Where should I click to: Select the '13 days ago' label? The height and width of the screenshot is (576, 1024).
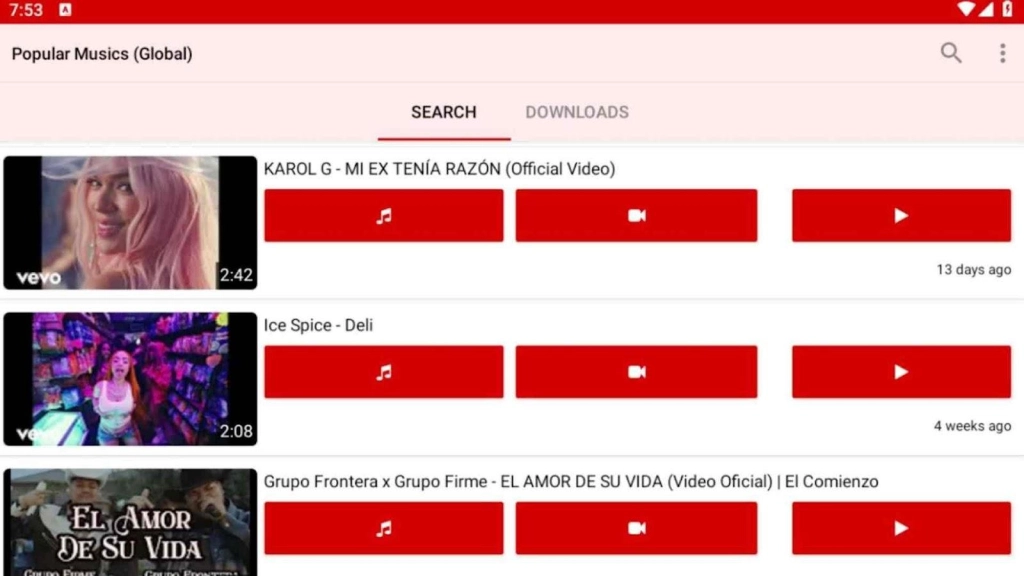click(x=973, y=270)
